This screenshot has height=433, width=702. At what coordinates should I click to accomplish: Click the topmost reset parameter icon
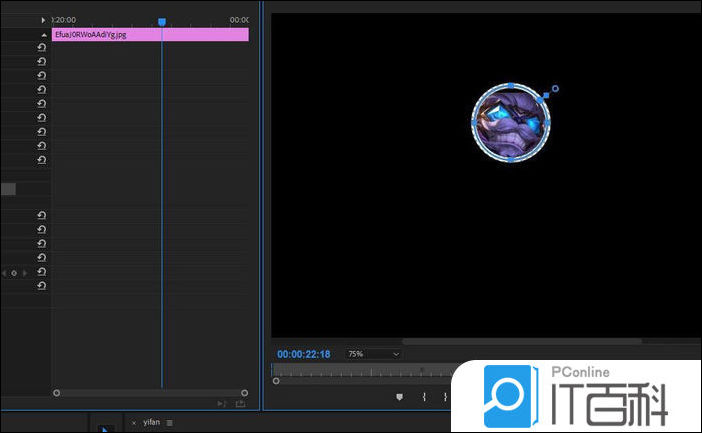42,47
